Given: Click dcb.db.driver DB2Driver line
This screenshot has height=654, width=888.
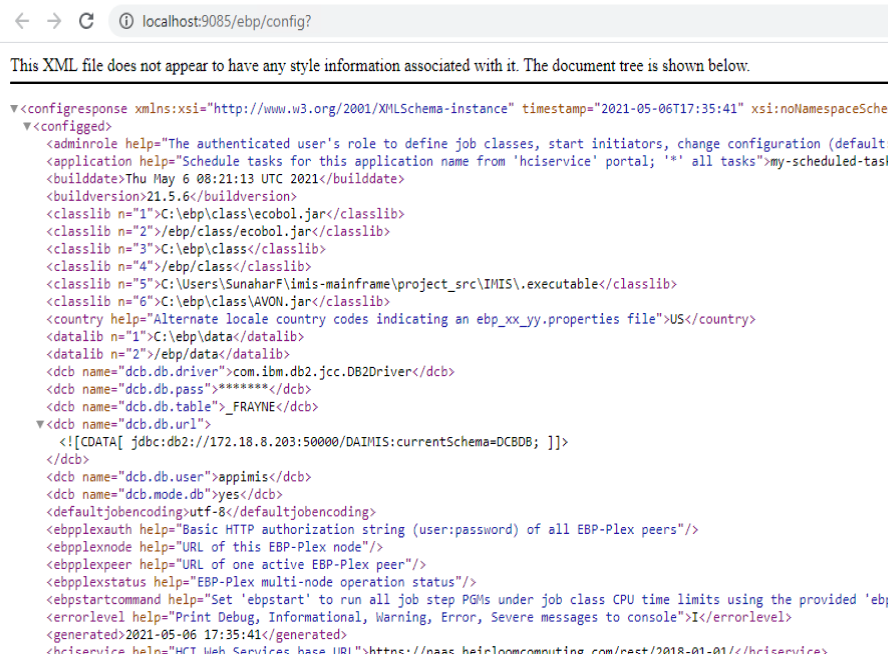Looking at the screenshot, I should click(x=250, y=372).
